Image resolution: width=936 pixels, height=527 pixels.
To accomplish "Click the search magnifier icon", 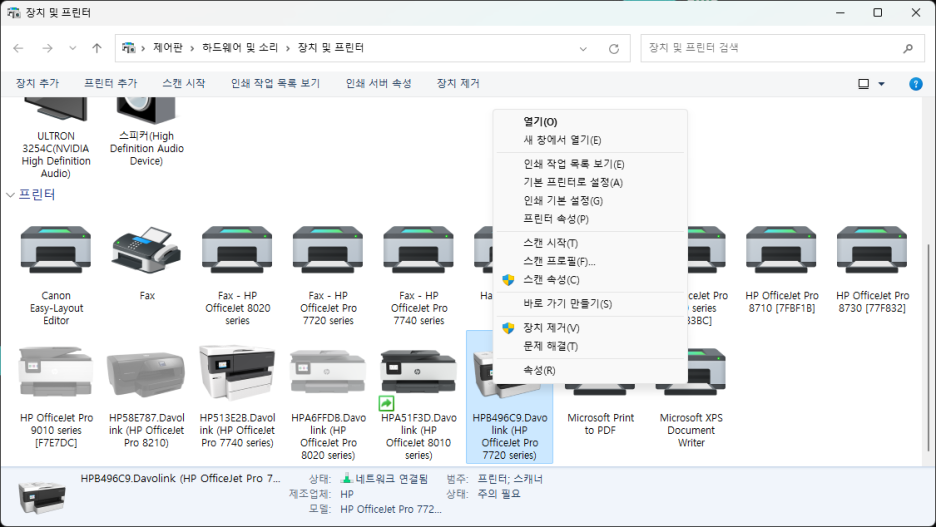I will tap(908, 48).
